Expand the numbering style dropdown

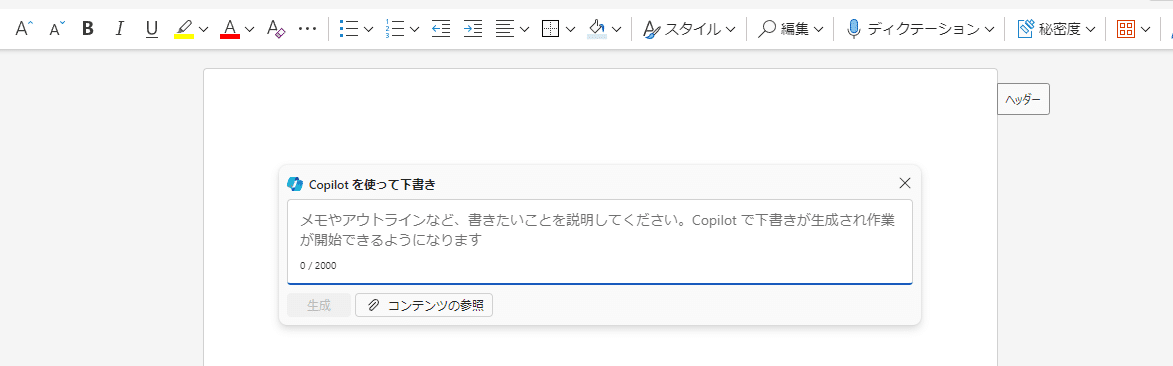click(x=414, y=29)
